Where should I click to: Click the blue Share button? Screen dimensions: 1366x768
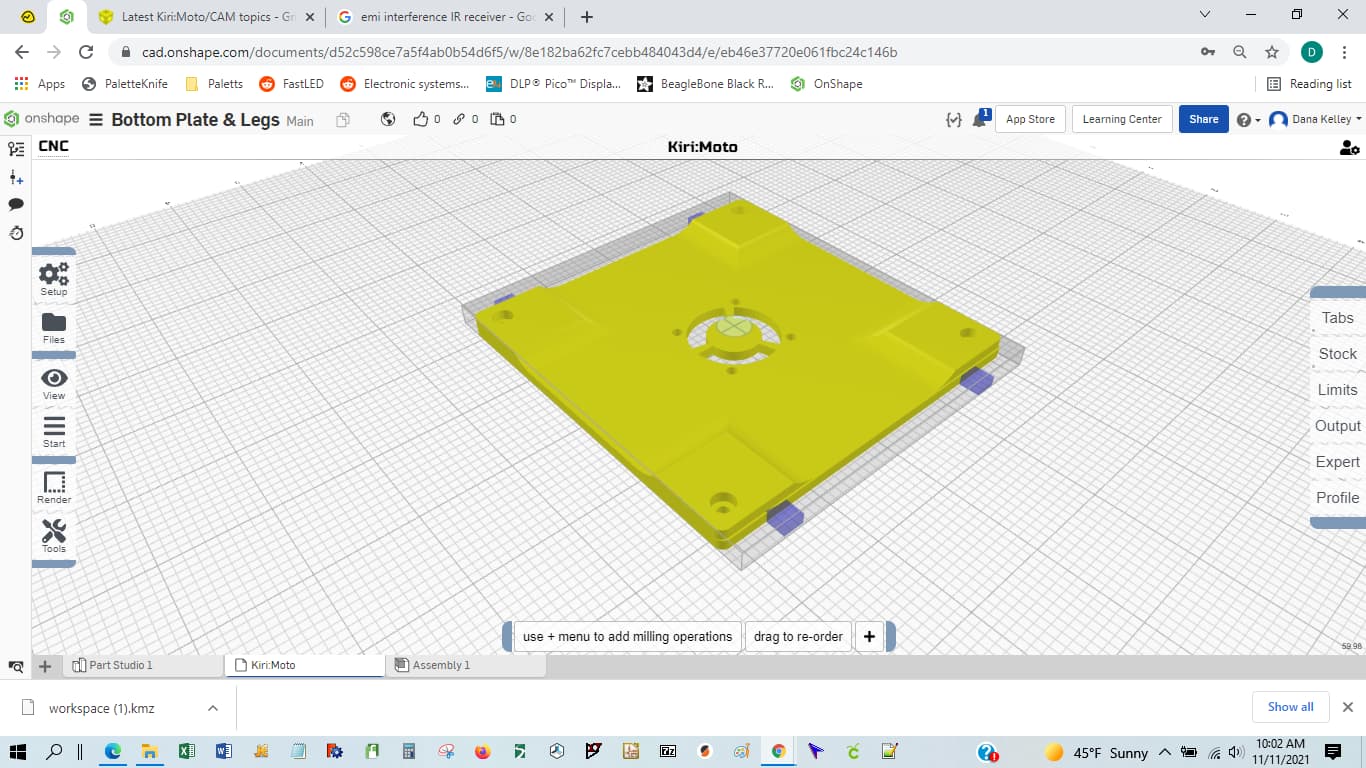pos(1203,119)
